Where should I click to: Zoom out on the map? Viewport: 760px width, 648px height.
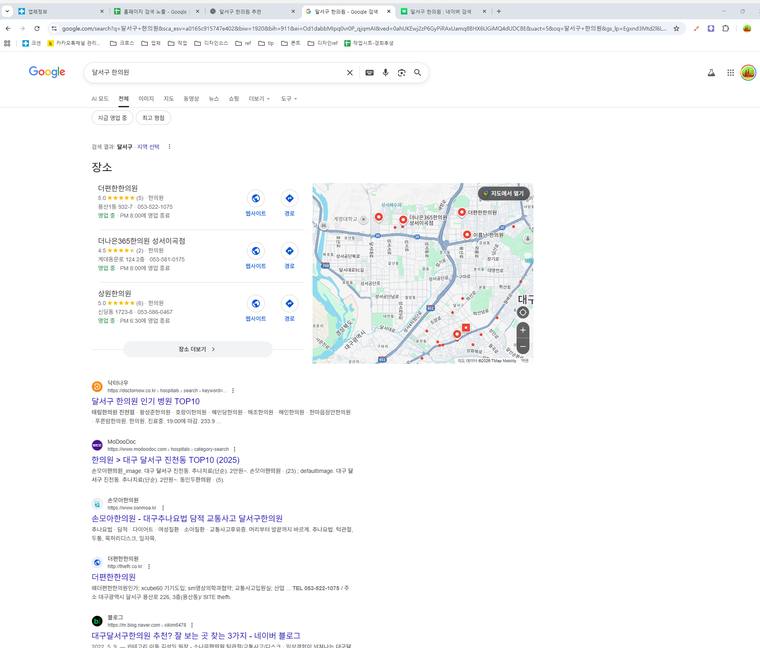coord(522,346)
